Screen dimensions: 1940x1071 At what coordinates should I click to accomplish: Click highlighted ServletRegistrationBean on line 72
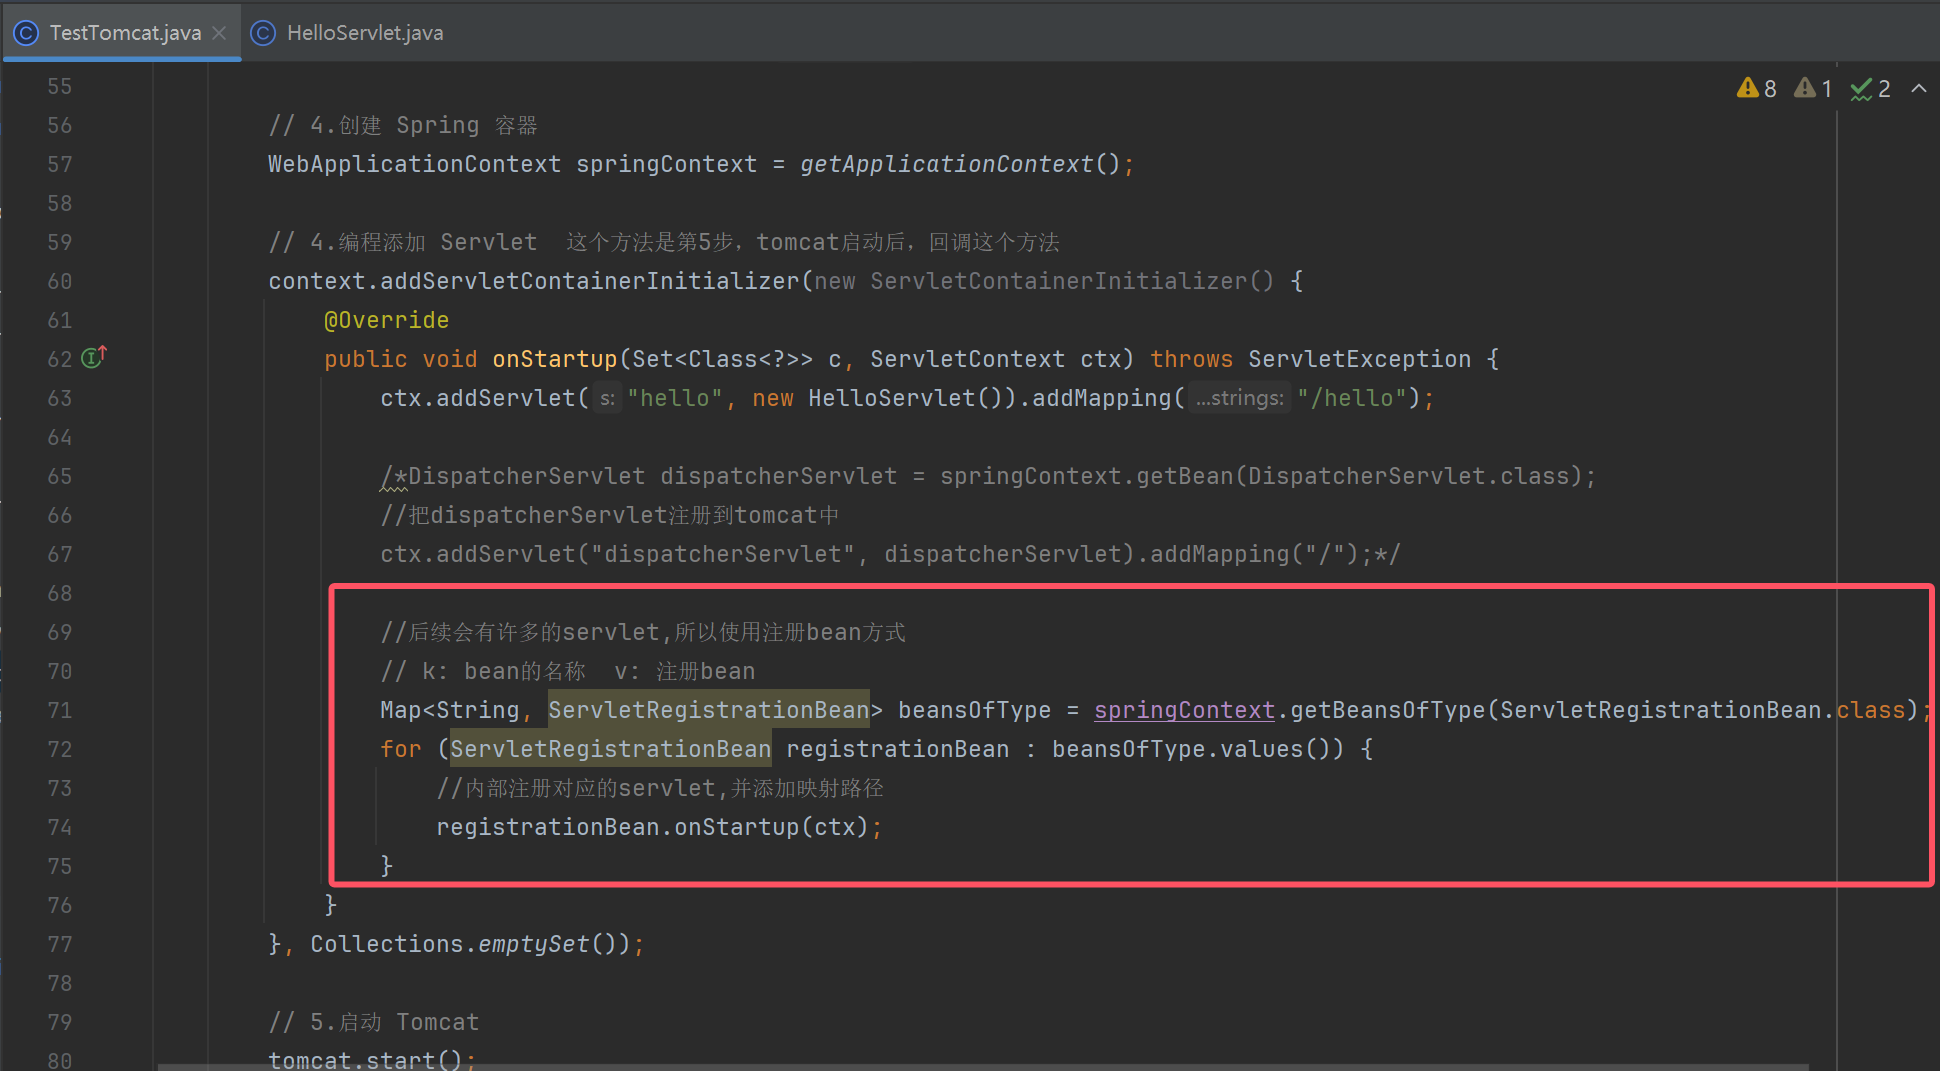pyautogui.click(x=610, y=749)
